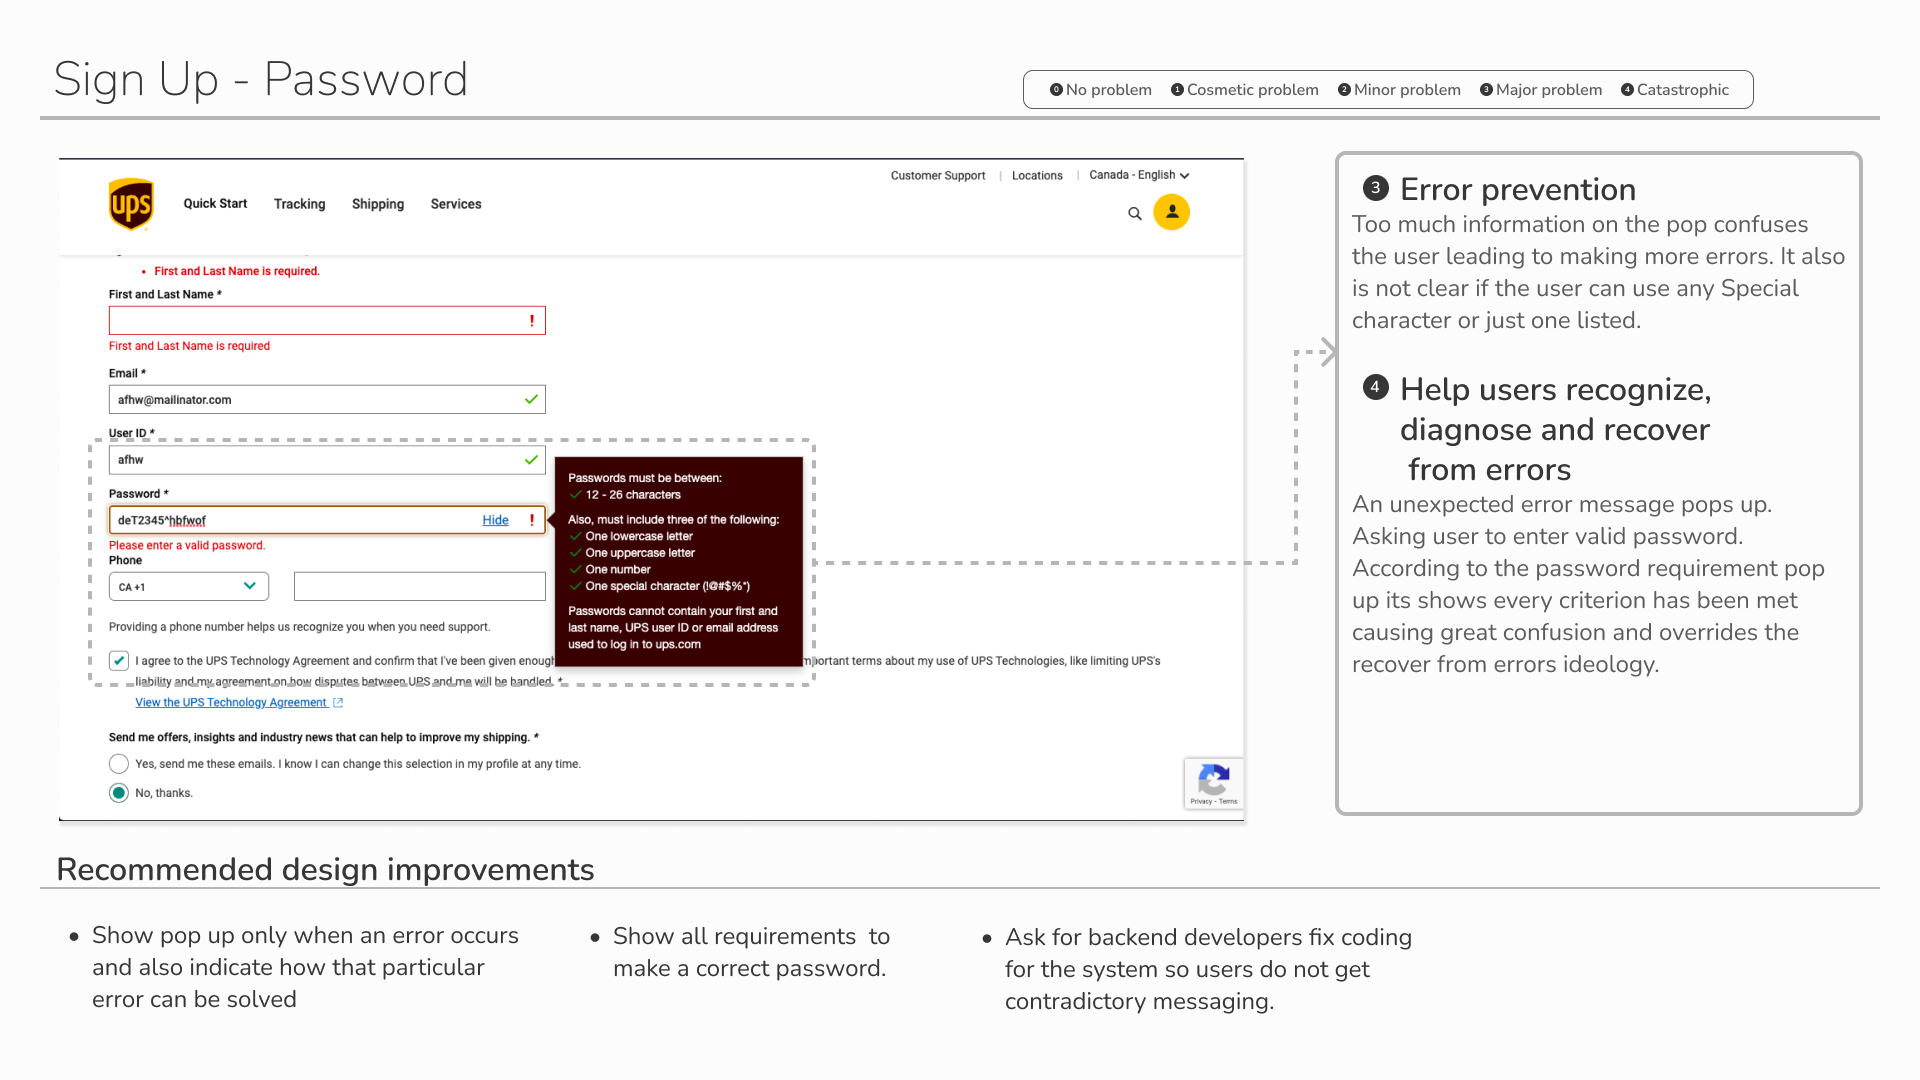The image size is (1920, 1080).
Task: Select 'Yes, send me these emails' radio
Action: (x=119, y=764)
